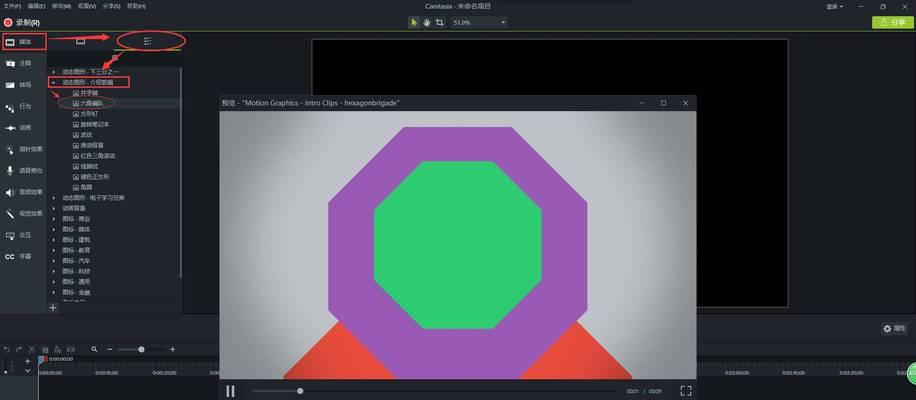
Task: Adjust the timeline zoom slider handle
Action: point(141,349)
